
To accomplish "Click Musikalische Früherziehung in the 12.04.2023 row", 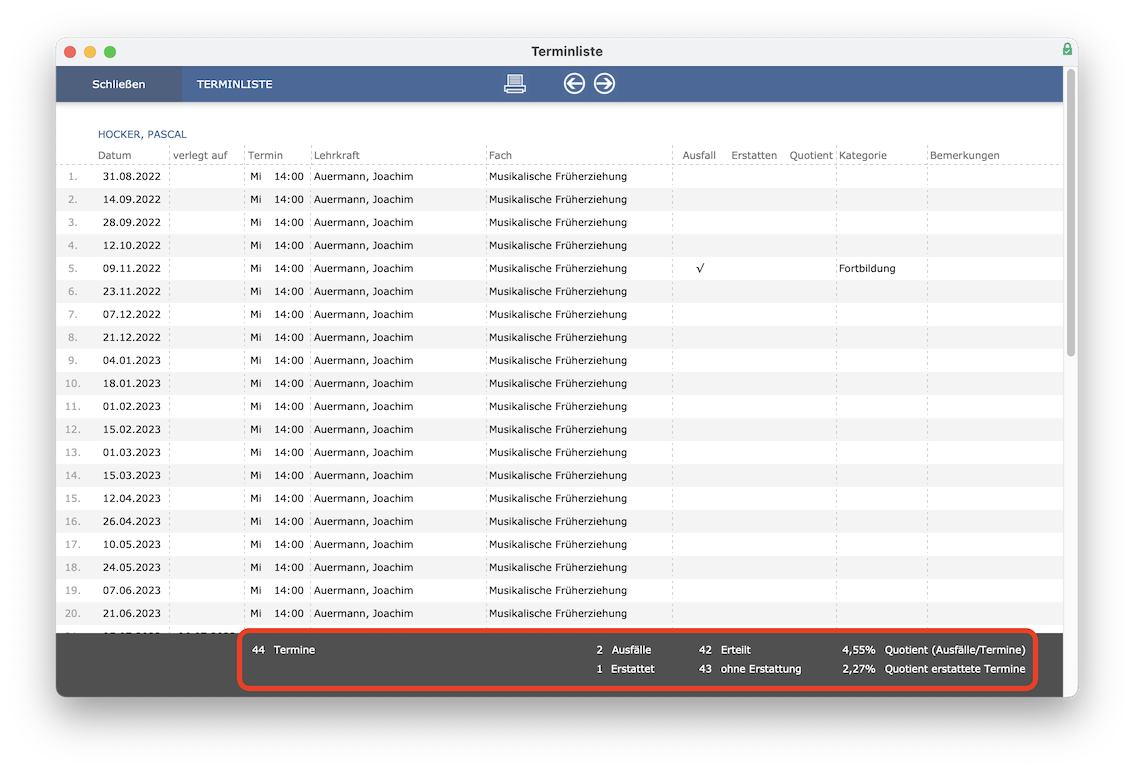I will [x=558, y=498].
